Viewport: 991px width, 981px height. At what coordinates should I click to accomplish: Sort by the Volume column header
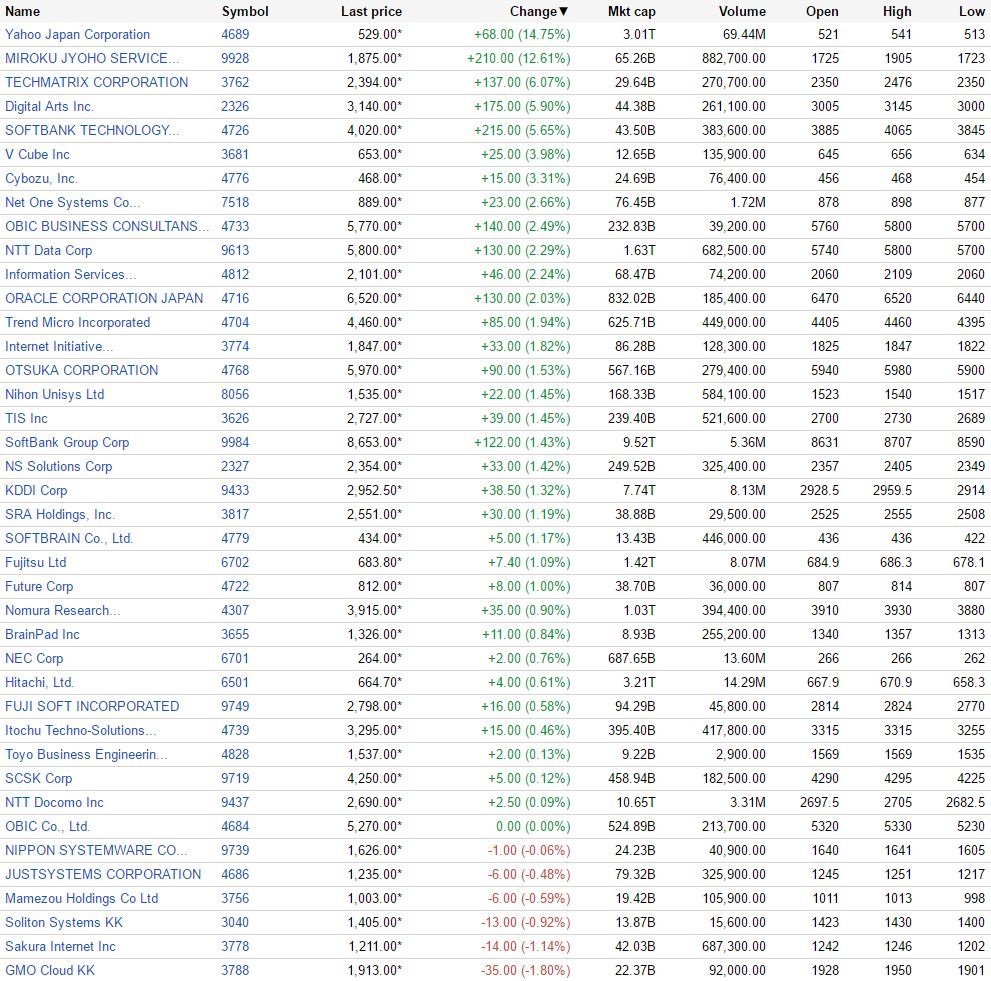coord(742,11)
